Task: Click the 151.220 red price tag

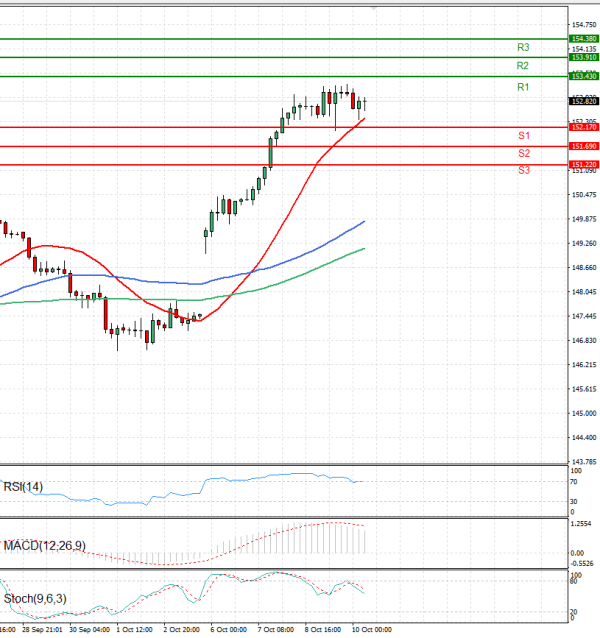Action: tap(583, 164)
